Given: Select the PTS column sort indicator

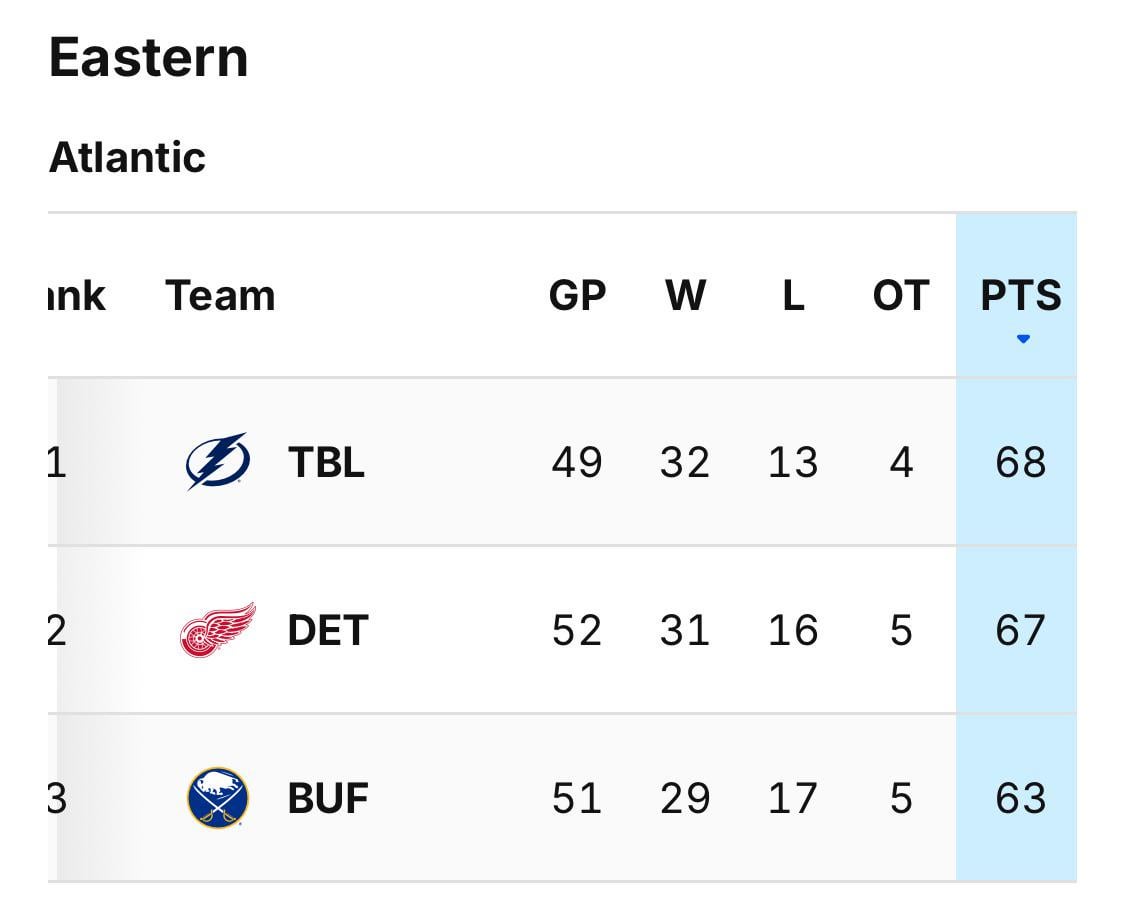Looking at the screenshot, I should (1023, 338).
